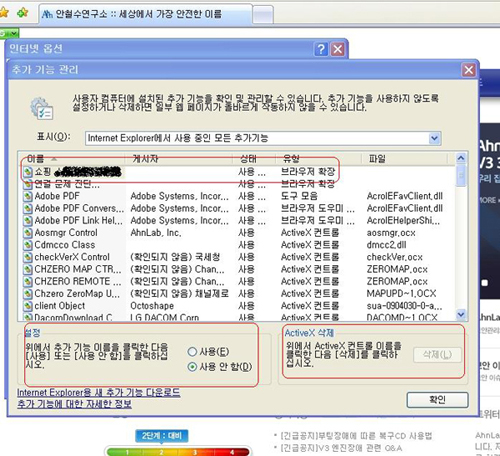The height and width of the screenshot is (456, 500).
Task: Open the empty new browser tab
Action: tap(263, 15)
